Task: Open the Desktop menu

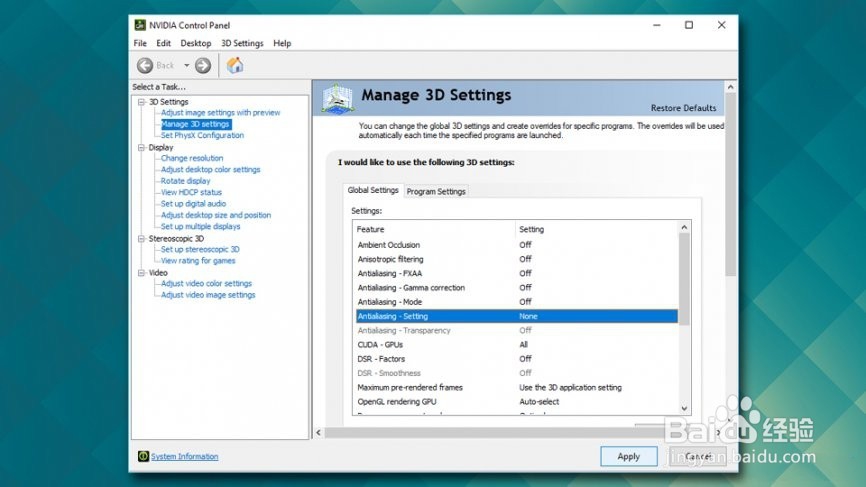Action: tap(196, 43)
